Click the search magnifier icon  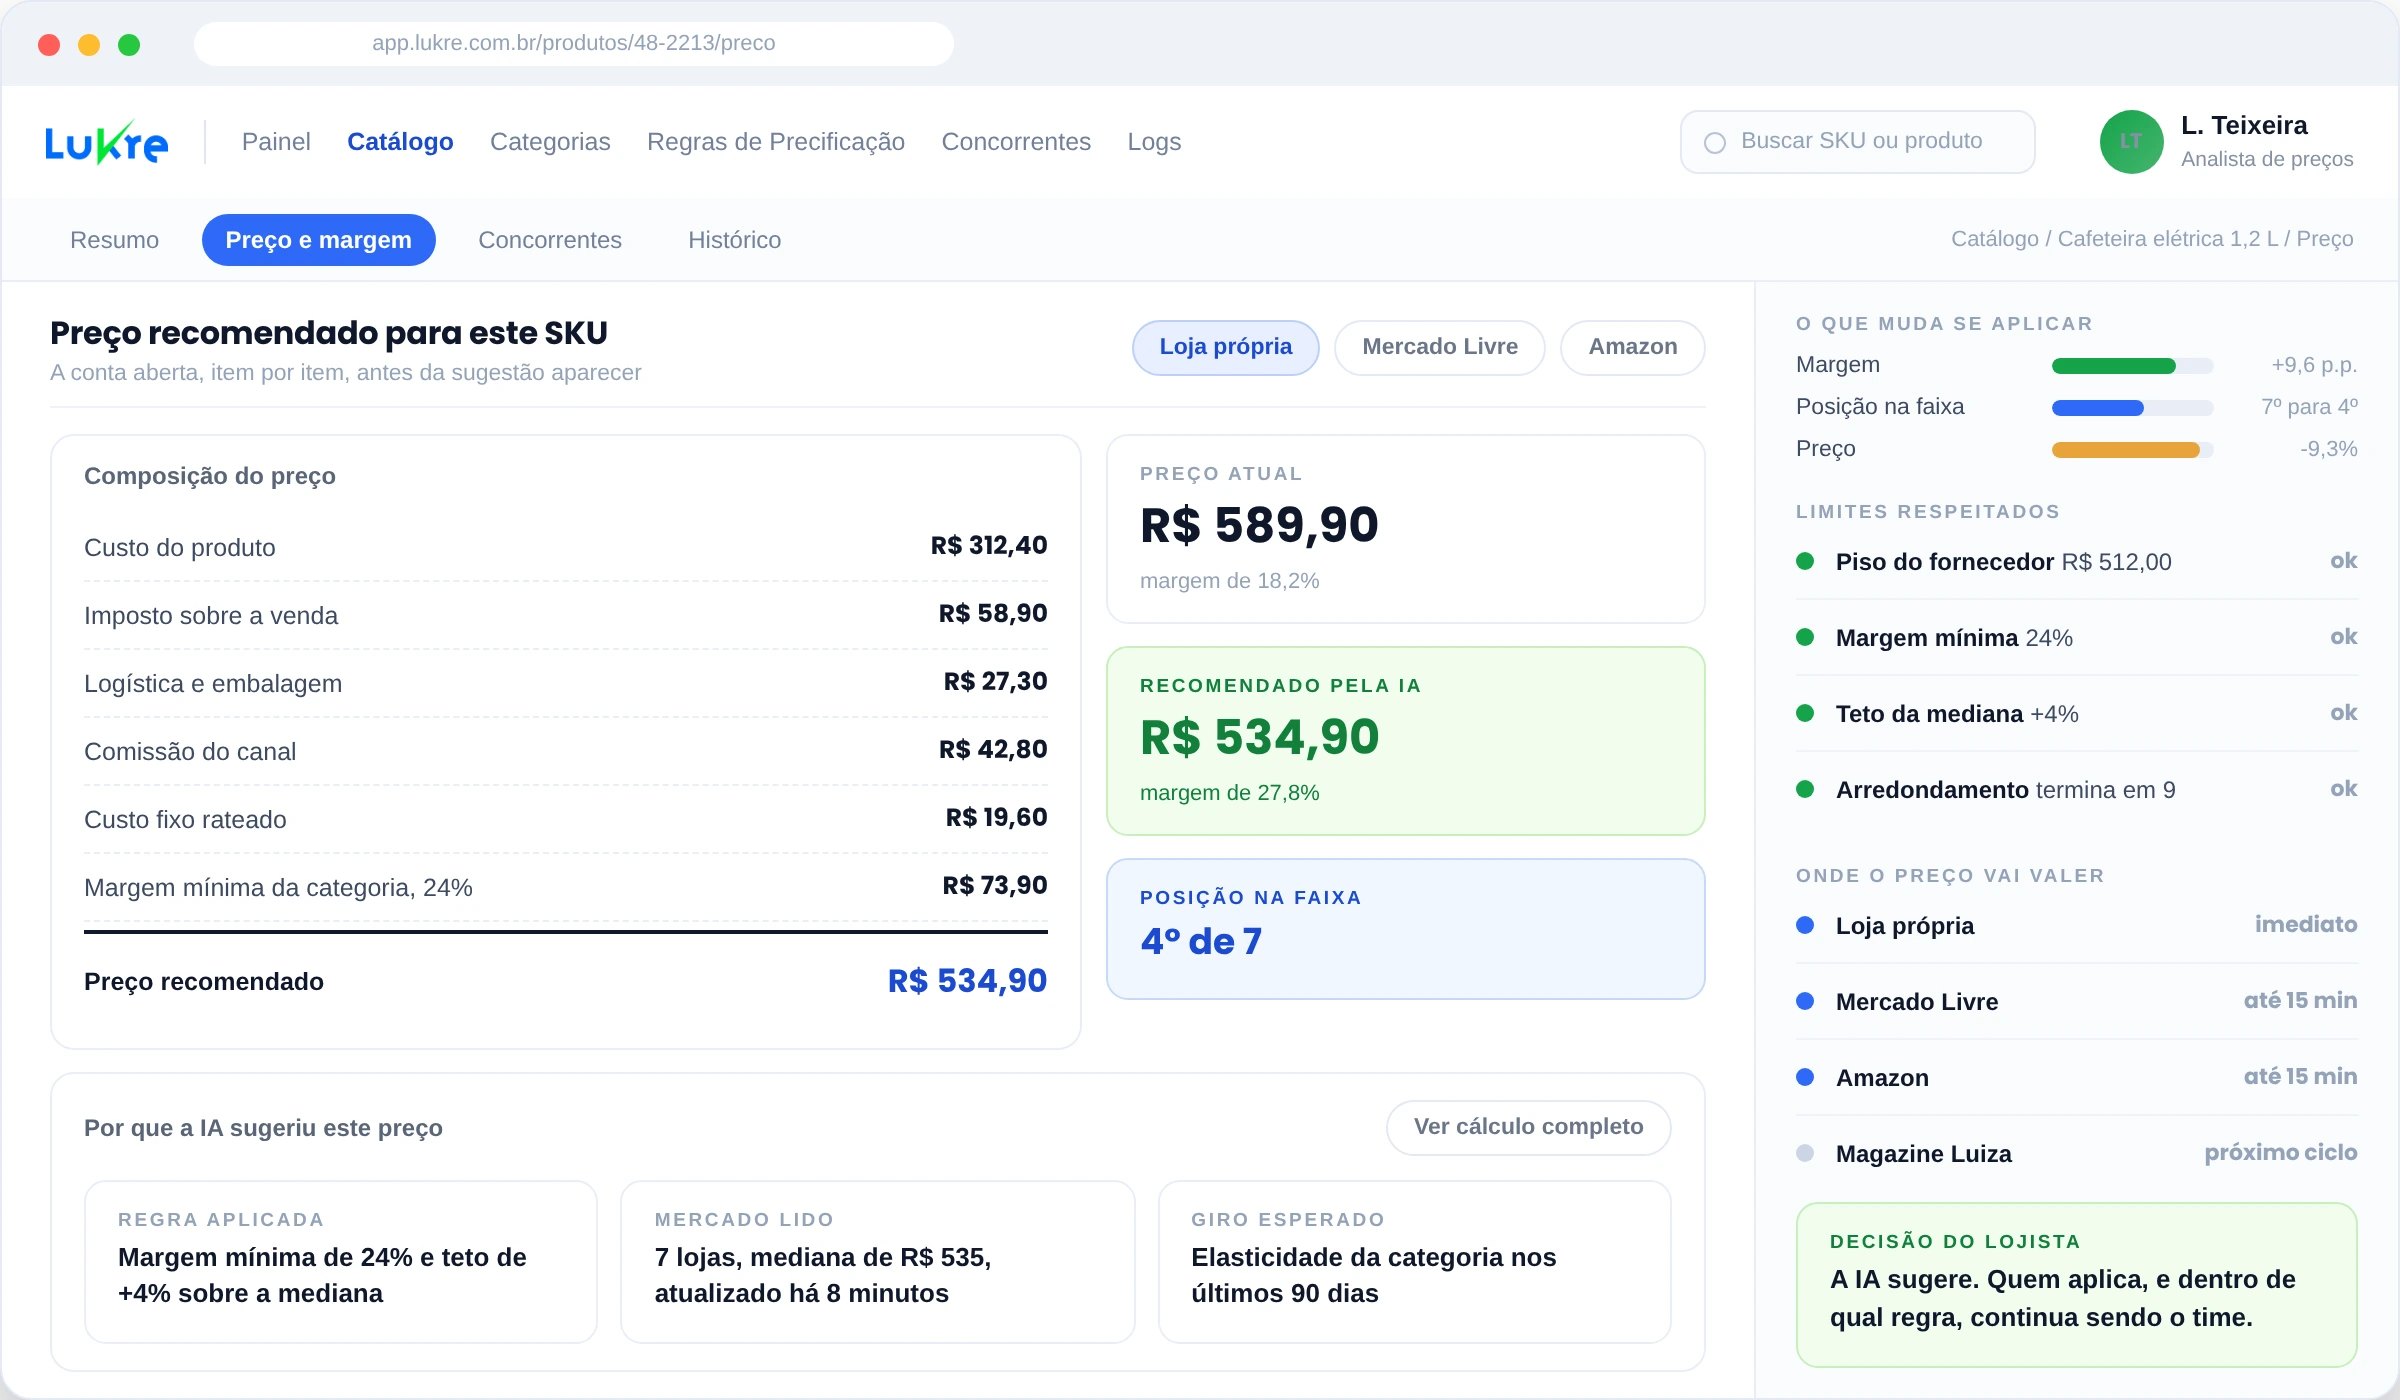[x=1715, y=143]
